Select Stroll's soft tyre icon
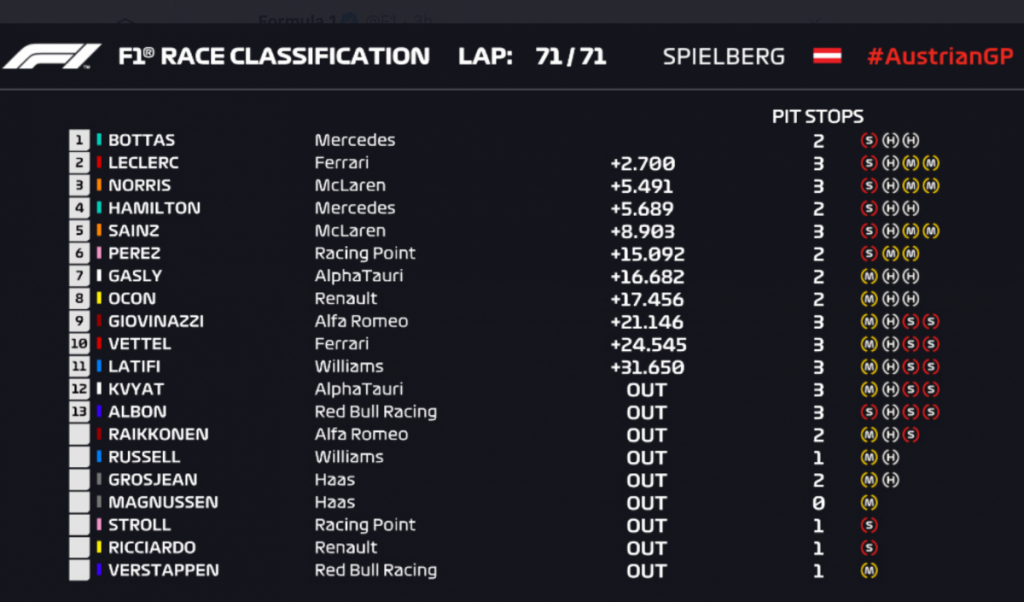The height and width of the screenshot is (602, 1024). click(x=868, y=525)
